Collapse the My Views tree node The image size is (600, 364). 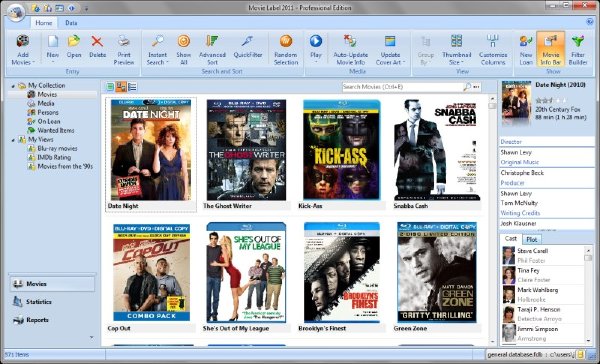13,140
